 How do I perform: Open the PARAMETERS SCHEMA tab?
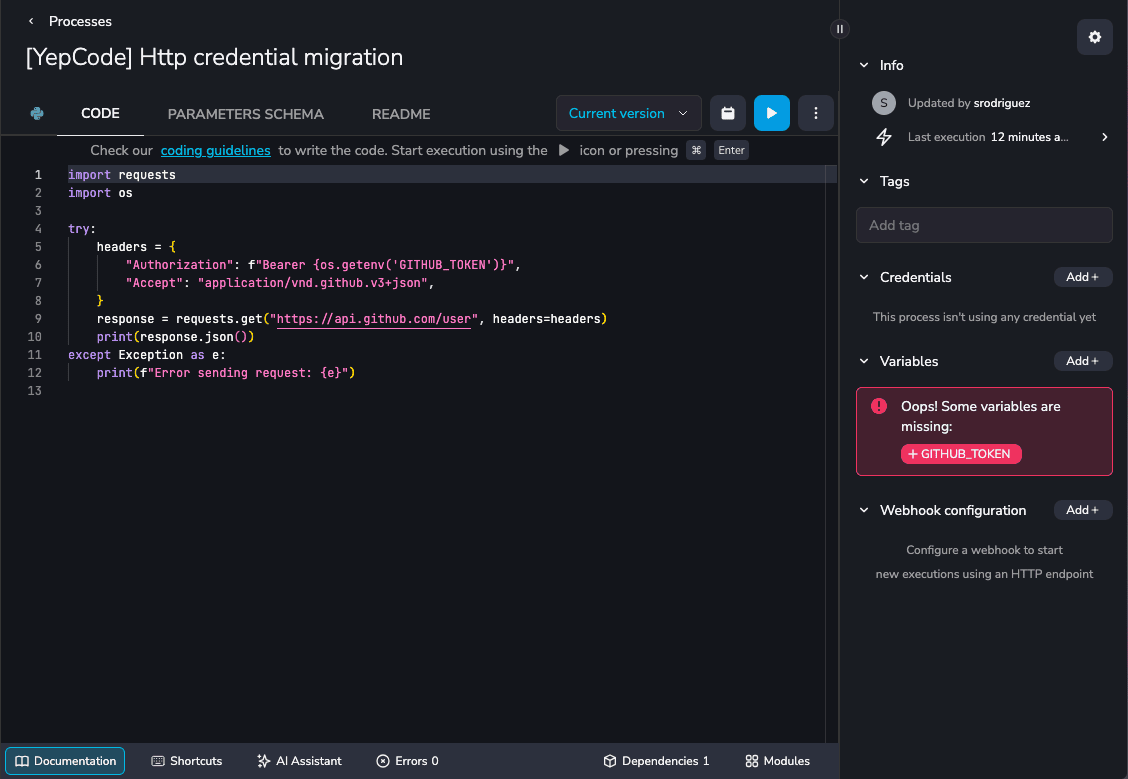[245, 114]
